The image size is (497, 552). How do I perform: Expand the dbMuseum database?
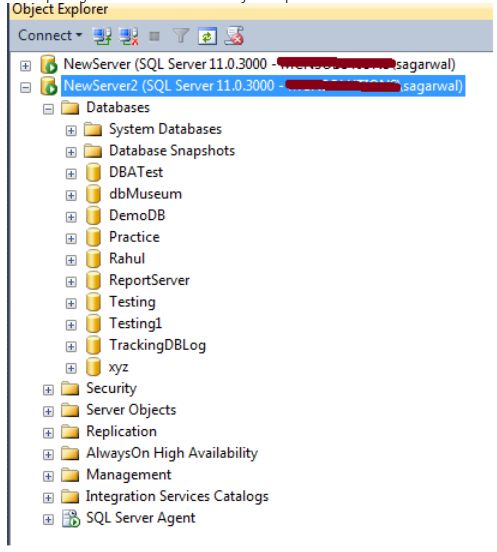click(71, 195)
